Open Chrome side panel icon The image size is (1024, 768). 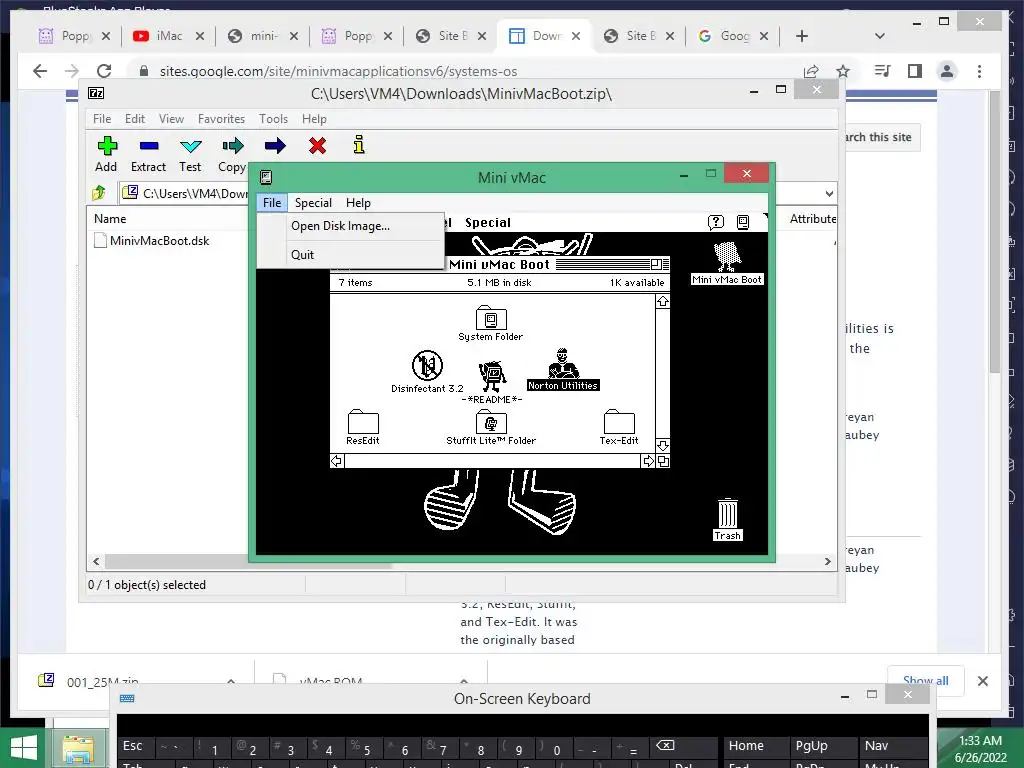(914, 71)
